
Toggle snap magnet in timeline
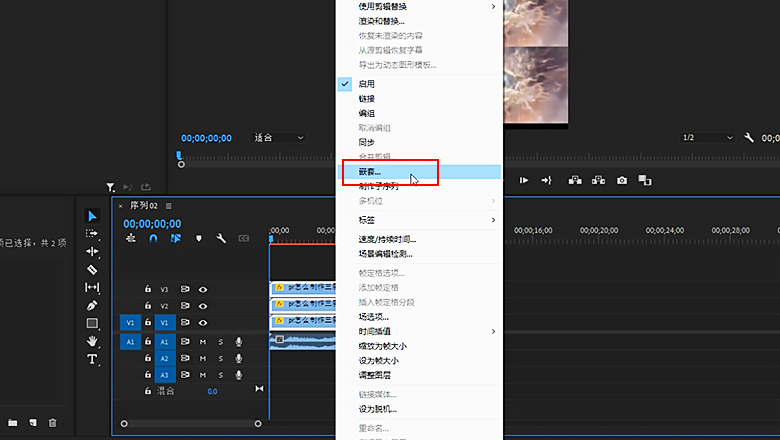(x=153, y=239)
